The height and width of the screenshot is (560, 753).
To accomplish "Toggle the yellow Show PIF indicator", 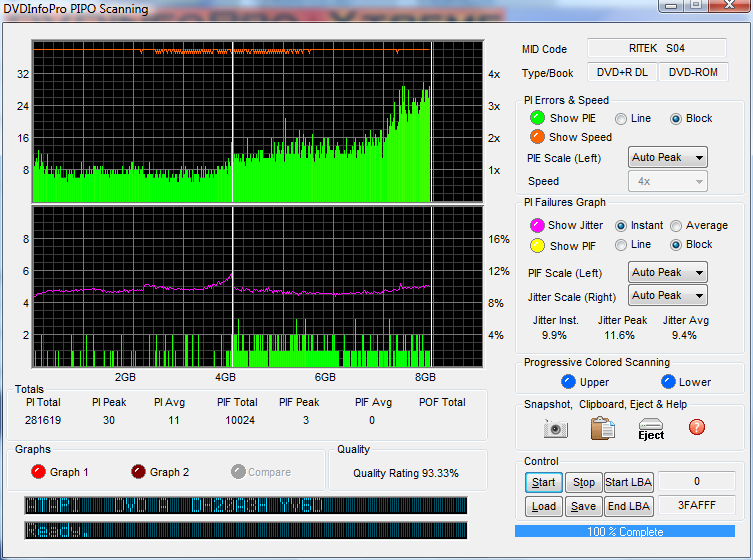I will pyautogui.click(x=537, y=245).
